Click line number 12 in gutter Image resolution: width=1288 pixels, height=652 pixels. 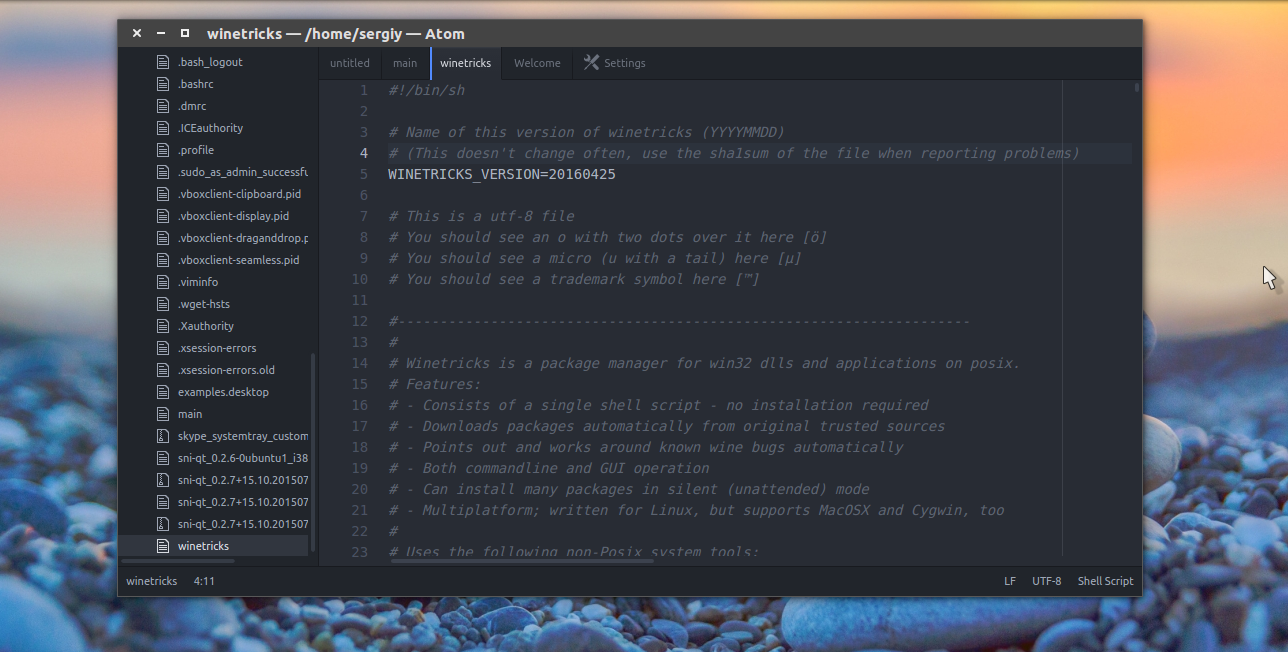pyautogui.click(x=360, y=321)
